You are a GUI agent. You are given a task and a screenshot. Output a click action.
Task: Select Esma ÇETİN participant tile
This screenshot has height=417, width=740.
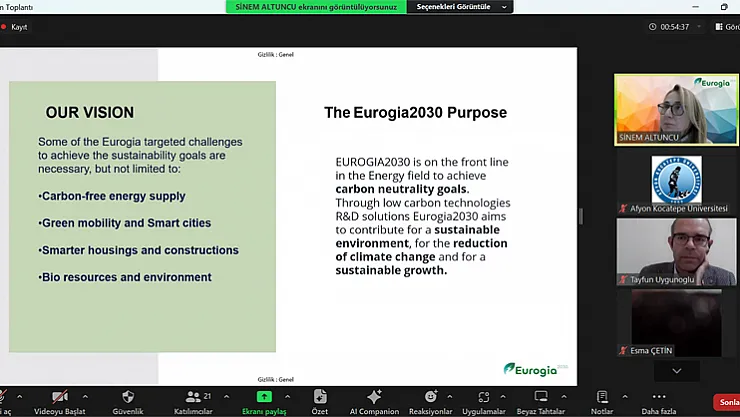676,323
